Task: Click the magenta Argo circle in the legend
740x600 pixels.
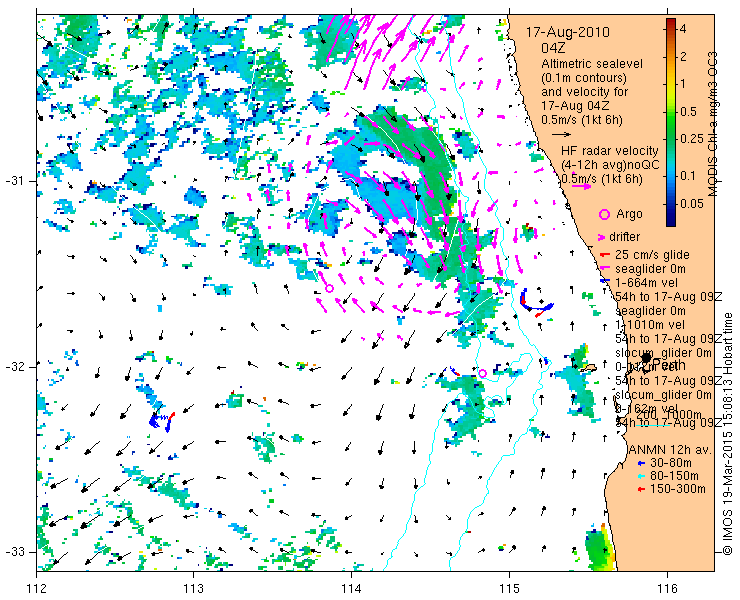Action: point(604,214)
